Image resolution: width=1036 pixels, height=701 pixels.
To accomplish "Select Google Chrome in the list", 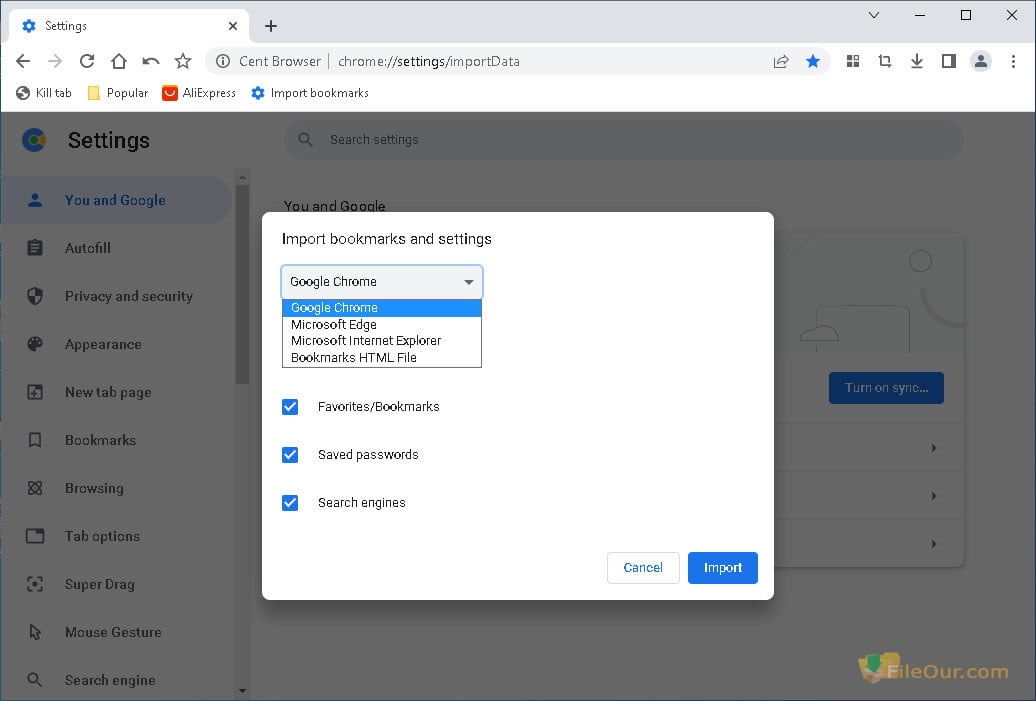I will [382, 308].
